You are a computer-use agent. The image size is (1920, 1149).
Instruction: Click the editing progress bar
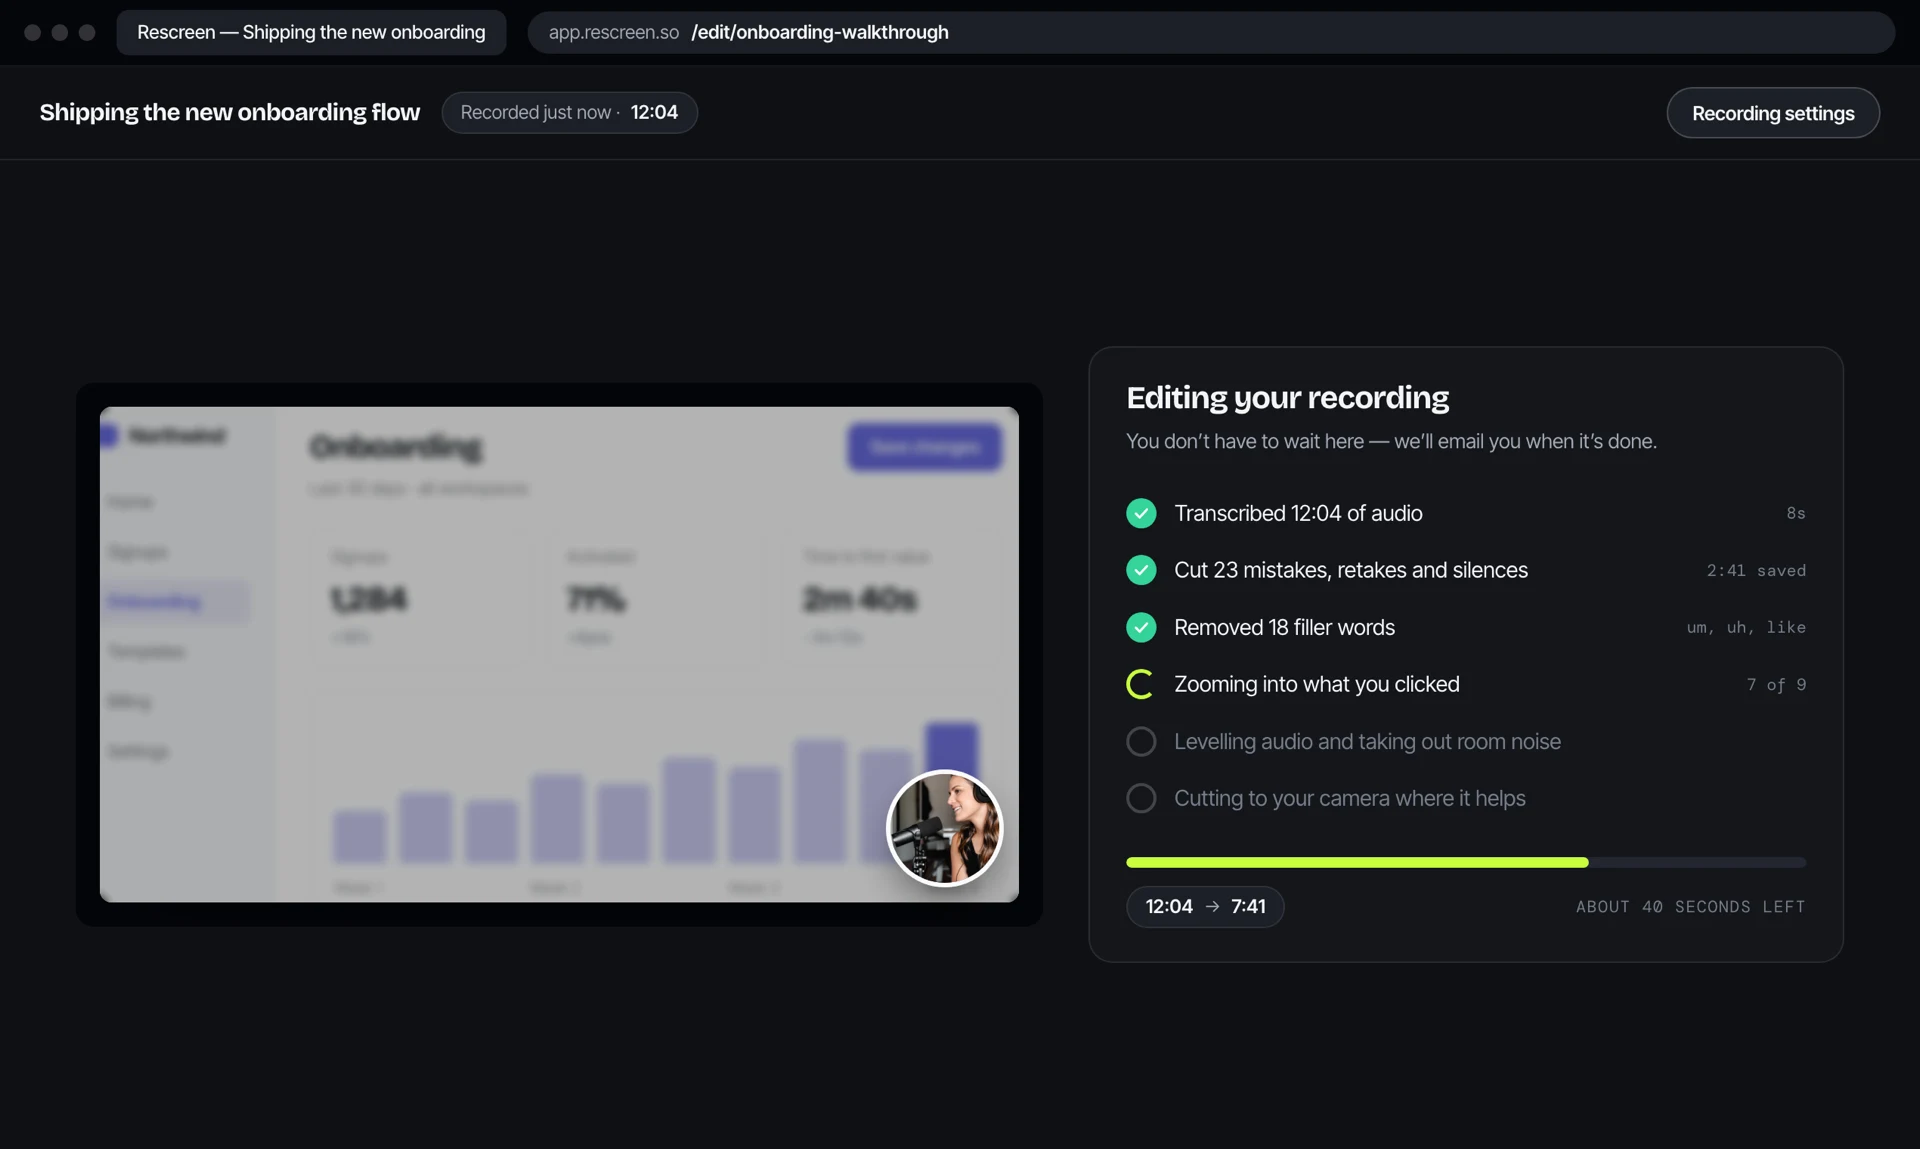point(1466,862)
